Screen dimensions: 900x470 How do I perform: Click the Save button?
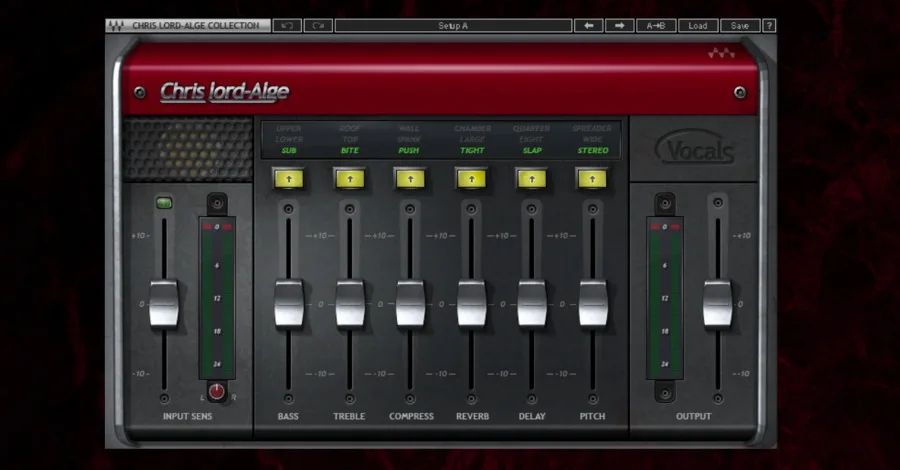(740, 26)
